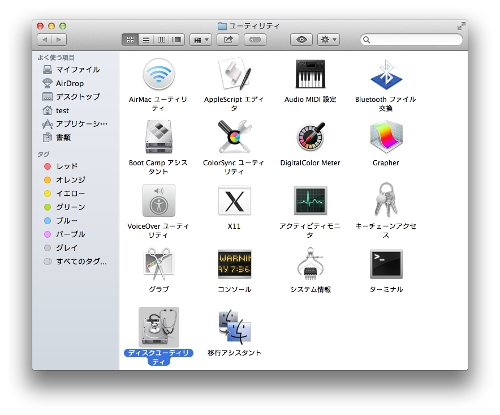Go forward in Finder history
The image size is (500, 415).
point(59,40)
